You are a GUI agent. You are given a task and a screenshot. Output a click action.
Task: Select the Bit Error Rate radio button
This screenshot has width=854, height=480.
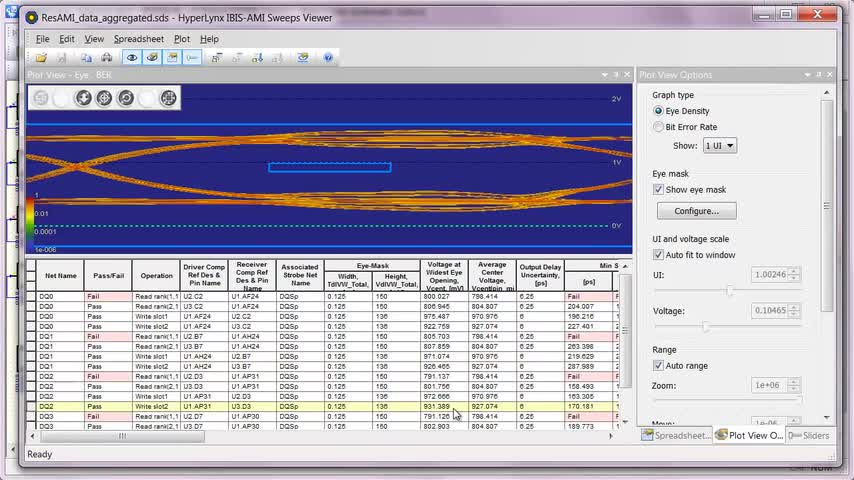pyautogui.click(x=658, y=127)
